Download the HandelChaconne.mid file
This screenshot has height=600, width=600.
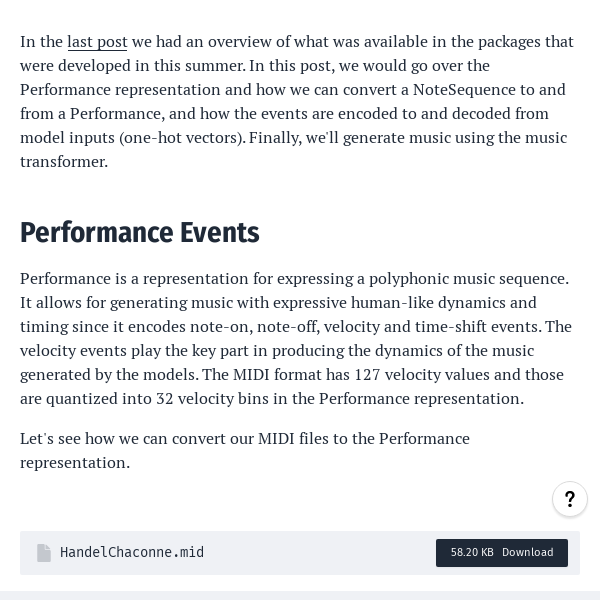[502, 553]
